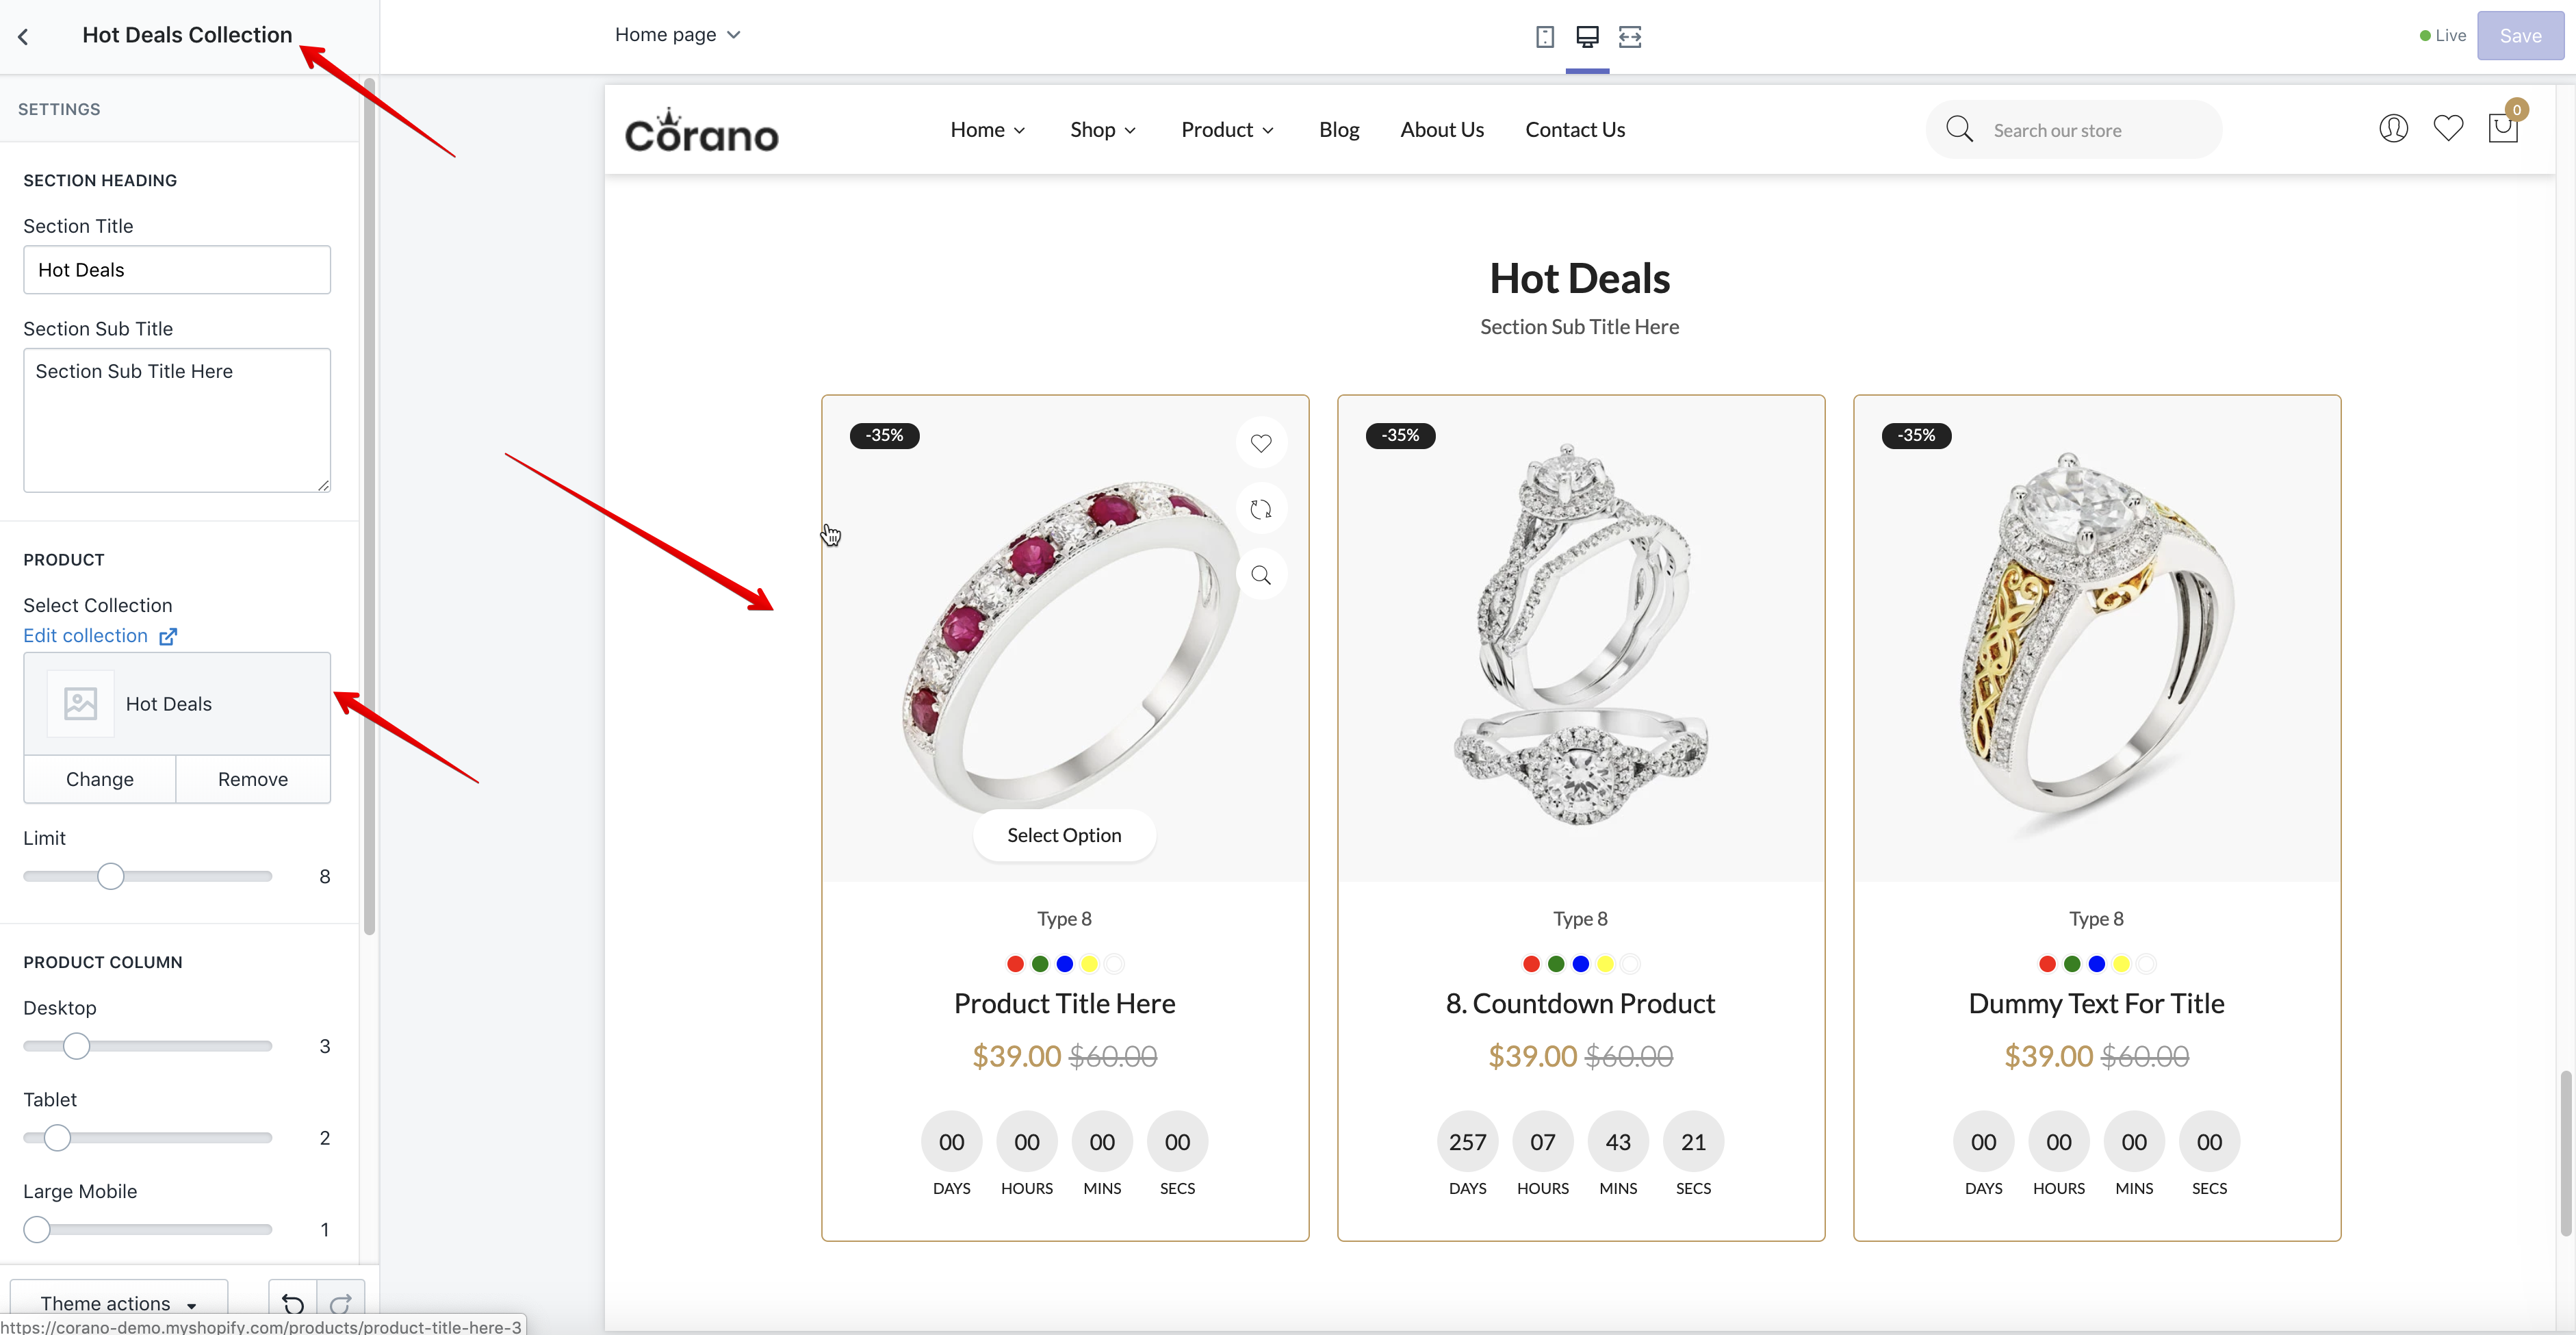
Task: Select red color swatch on first product
Action: [x=1015, y=964]
